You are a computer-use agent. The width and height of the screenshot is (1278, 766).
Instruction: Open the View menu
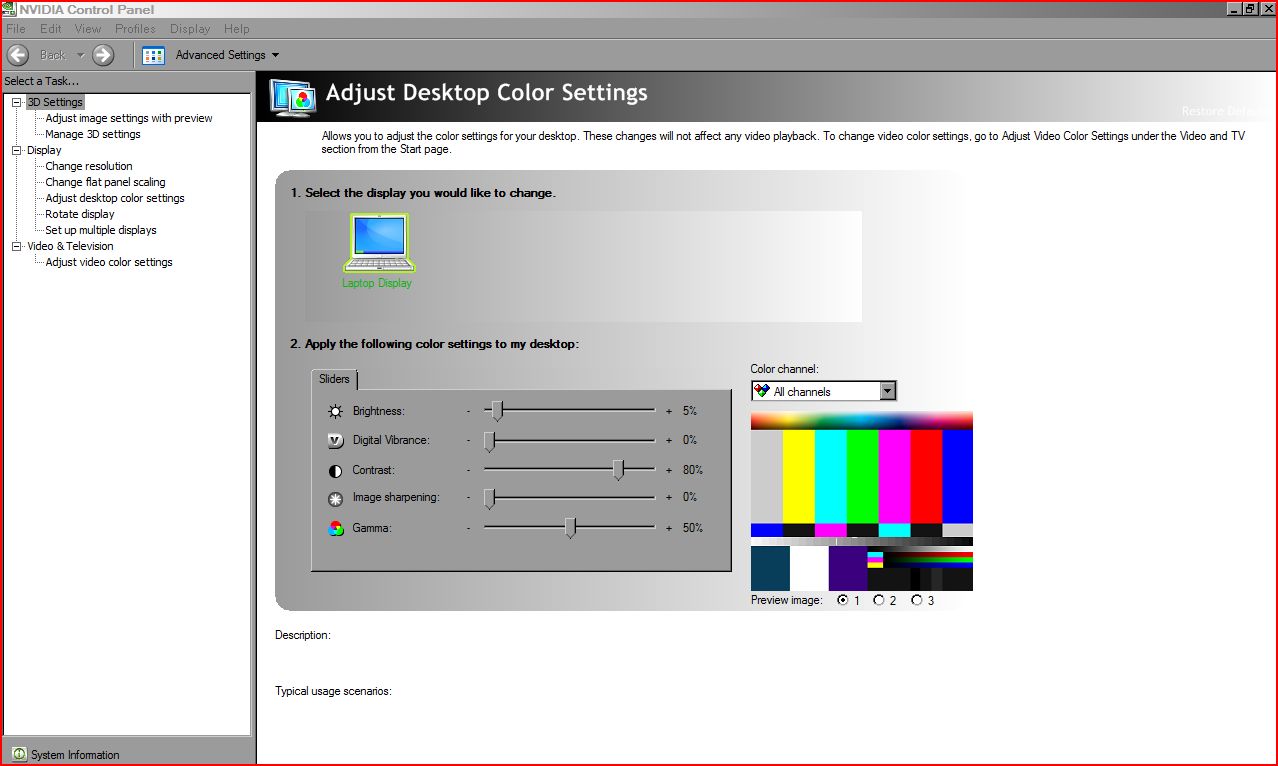tap(88, 29)
